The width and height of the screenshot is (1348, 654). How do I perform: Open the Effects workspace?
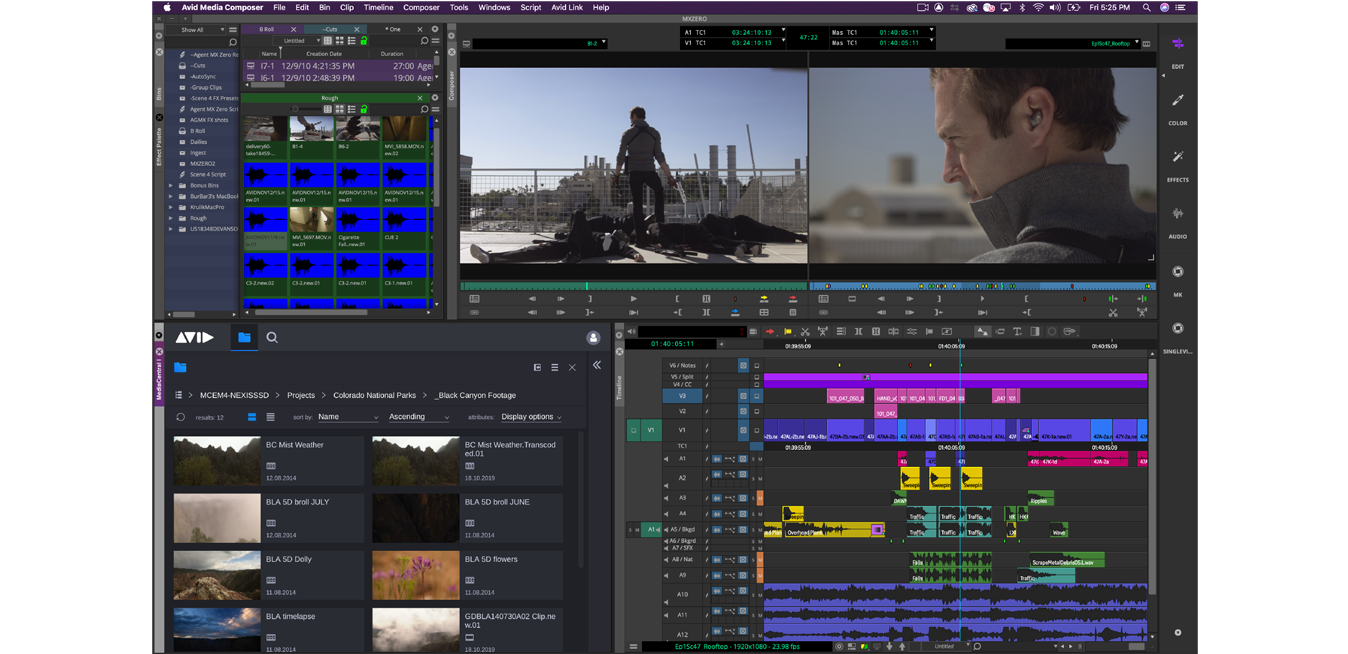tap(1177, 165)
